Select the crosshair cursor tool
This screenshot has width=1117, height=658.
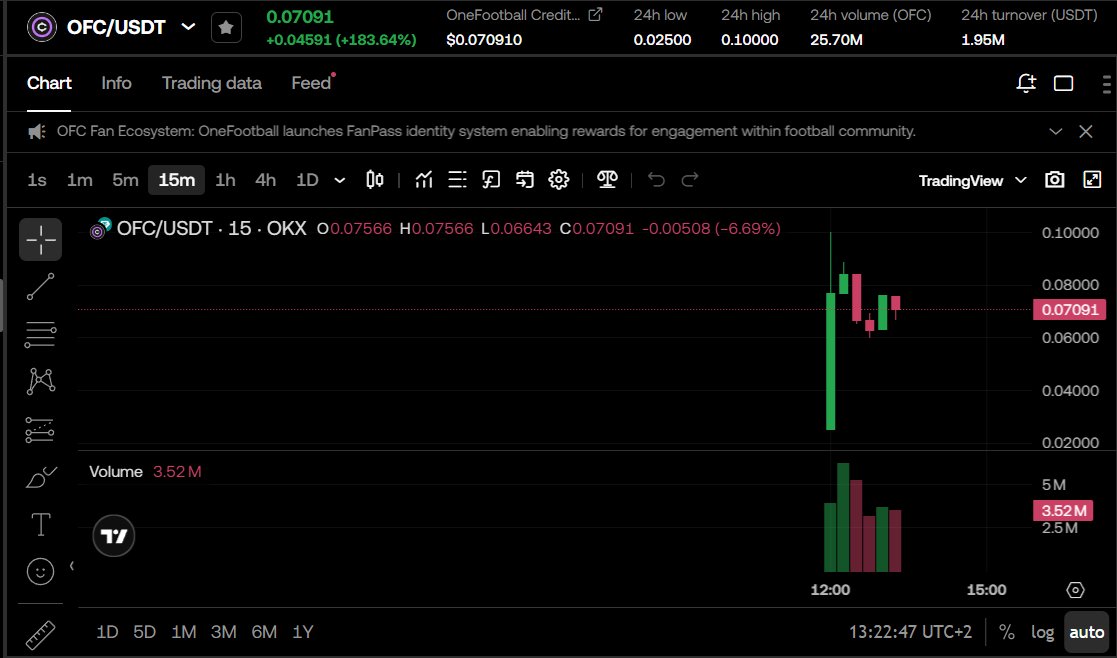[x=41, y=239]
